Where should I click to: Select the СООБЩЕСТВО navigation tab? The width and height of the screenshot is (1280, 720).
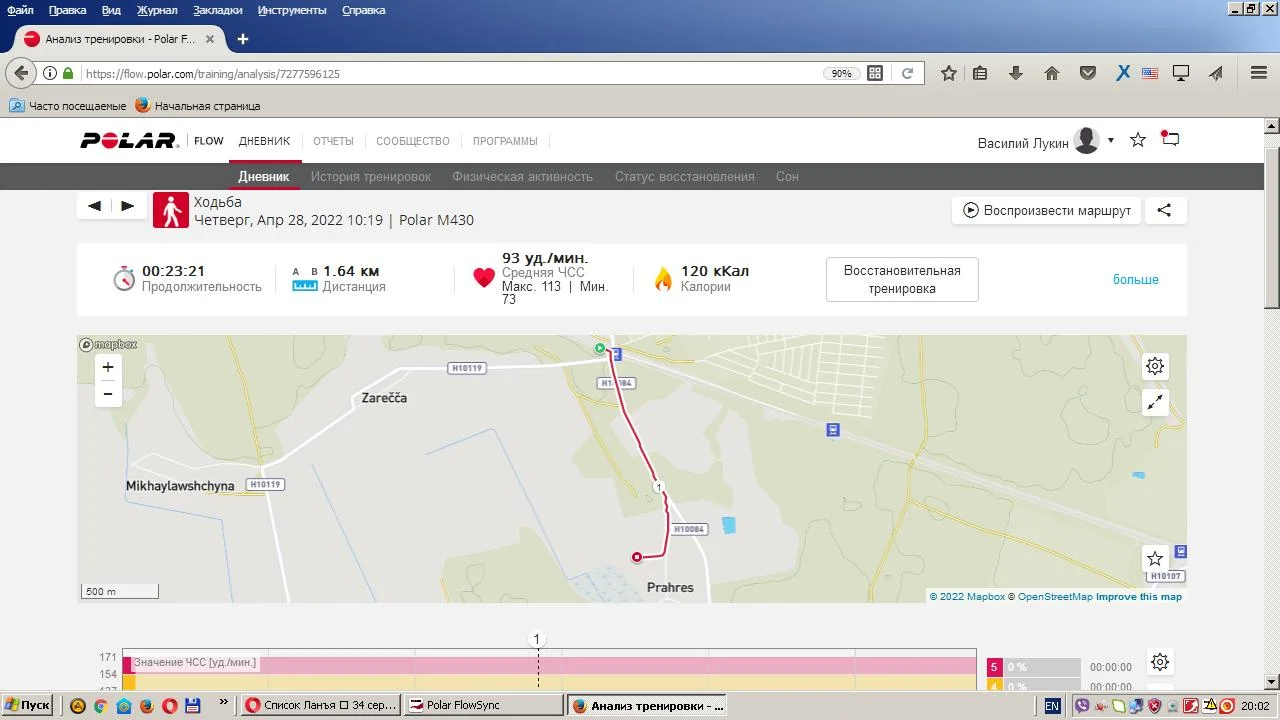pyautogui.click(x=413, y=141)
